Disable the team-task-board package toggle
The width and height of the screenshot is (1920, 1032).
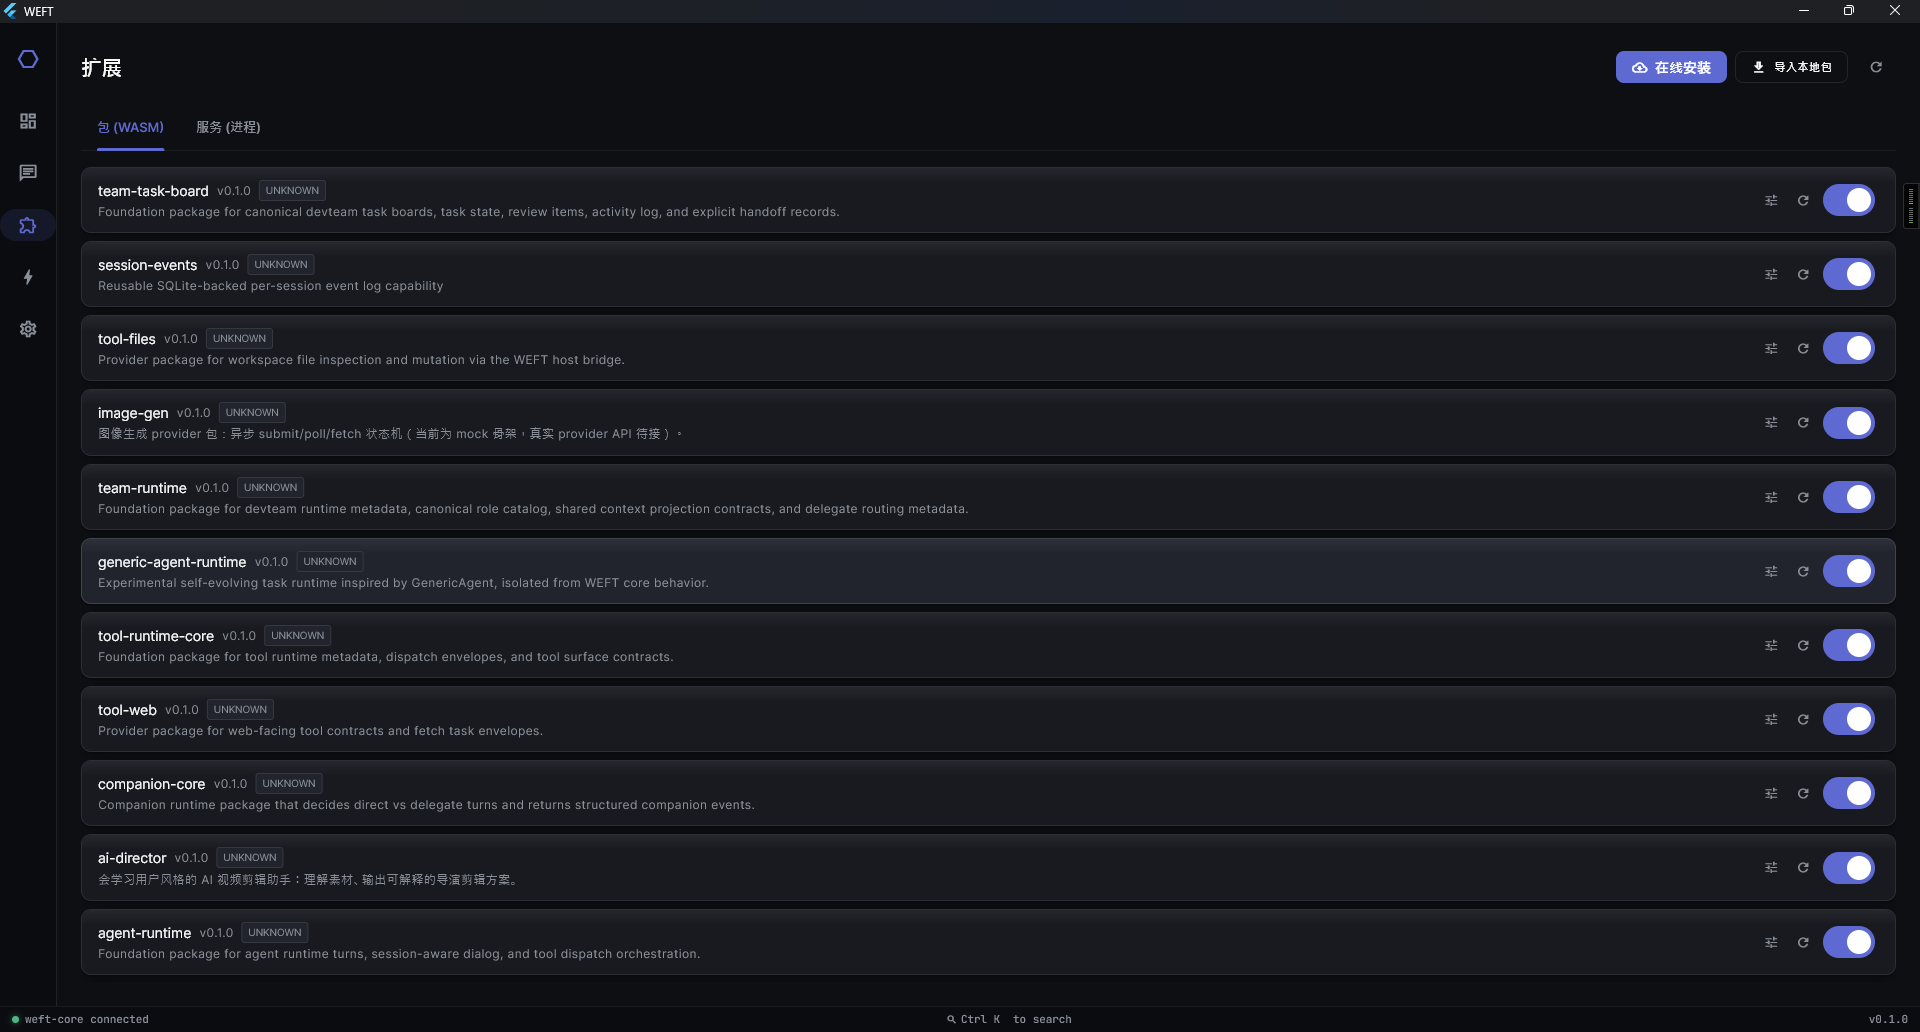[x=1848, y=200]
